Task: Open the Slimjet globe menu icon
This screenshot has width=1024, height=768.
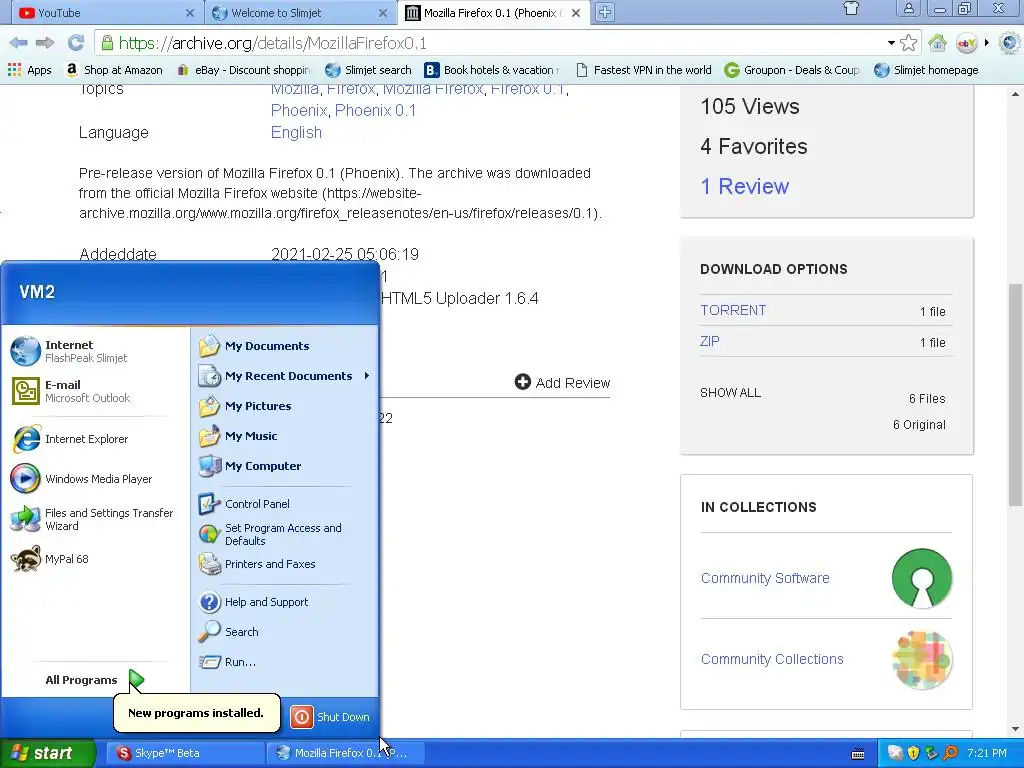Action: [1010, 43]
